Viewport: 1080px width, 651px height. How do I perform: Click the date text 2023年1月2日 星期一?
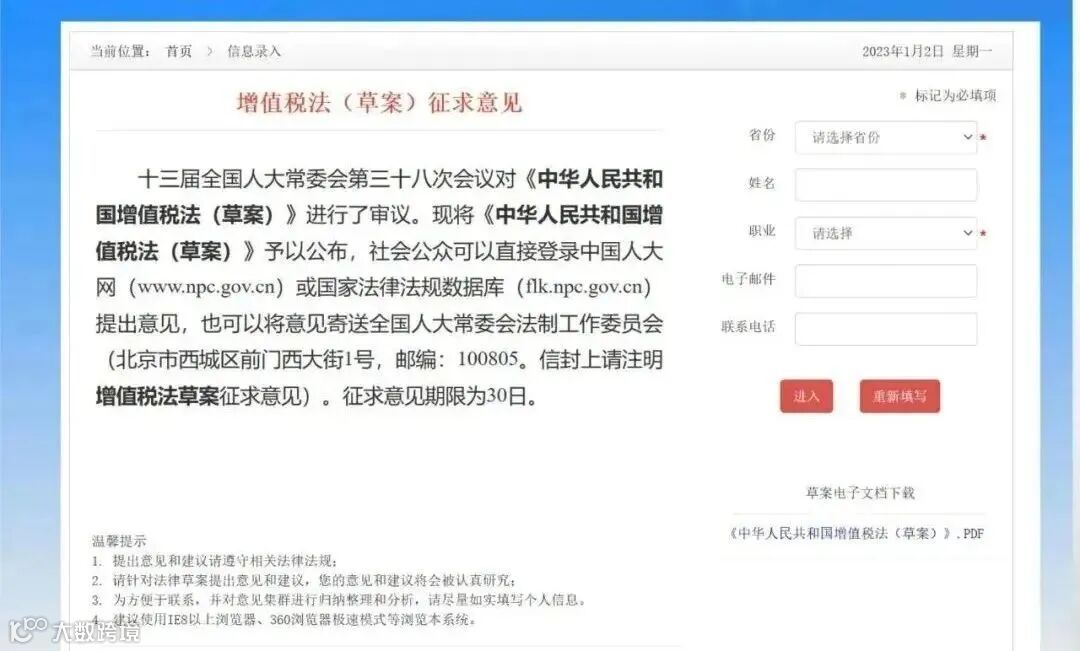tap(927, 51)
